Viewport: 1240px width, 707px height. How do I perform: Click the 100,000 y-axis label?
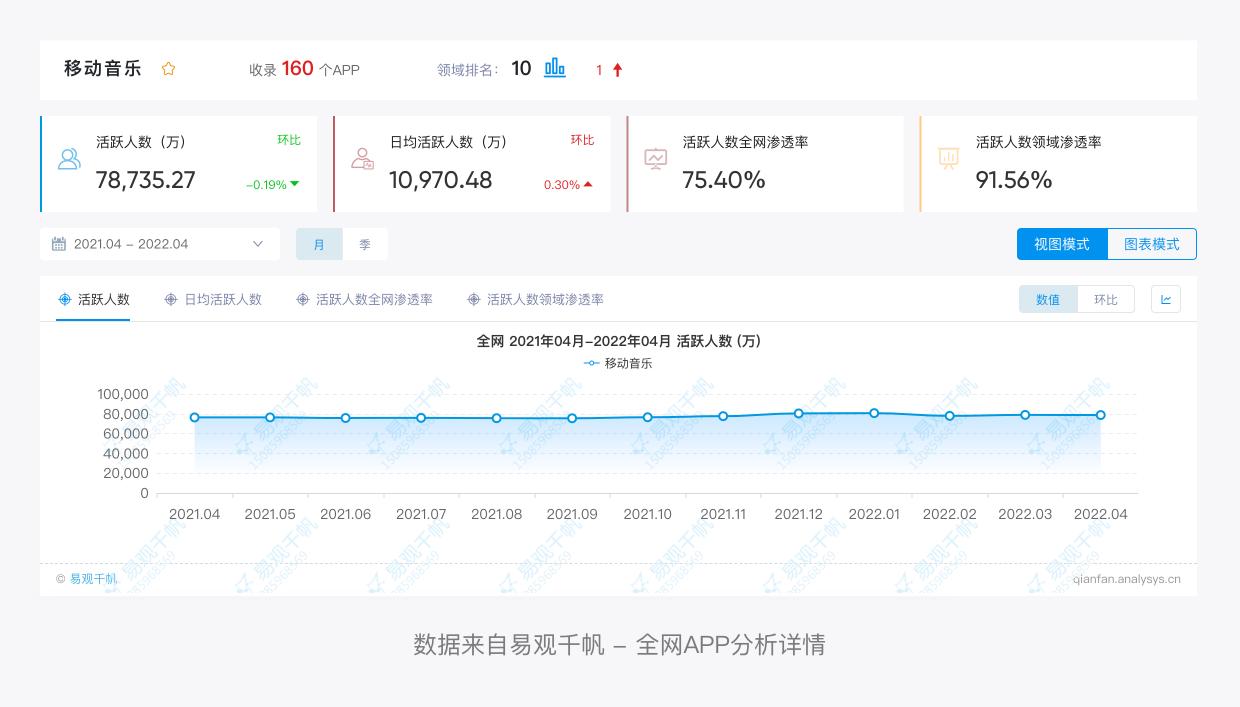123,394
